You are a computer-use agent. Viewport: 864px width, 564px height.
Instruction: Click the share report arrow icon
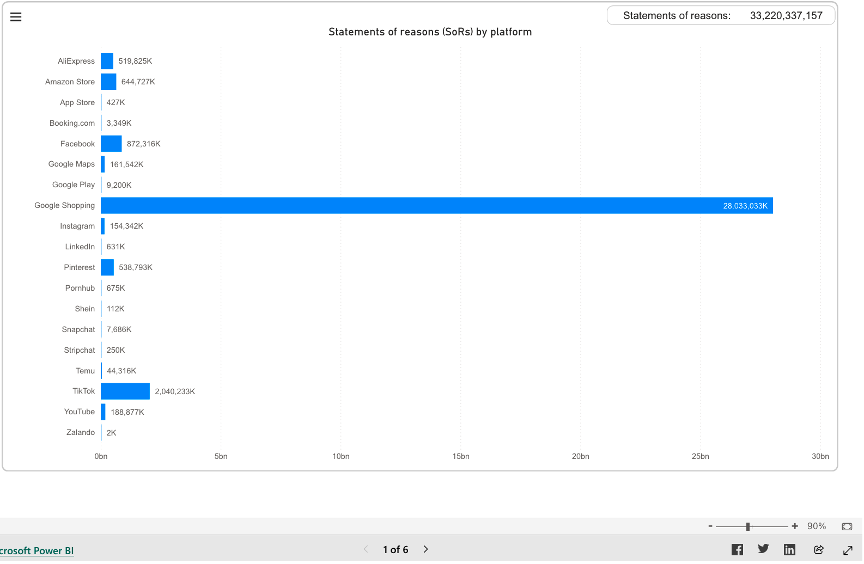(x=818, y=549)
